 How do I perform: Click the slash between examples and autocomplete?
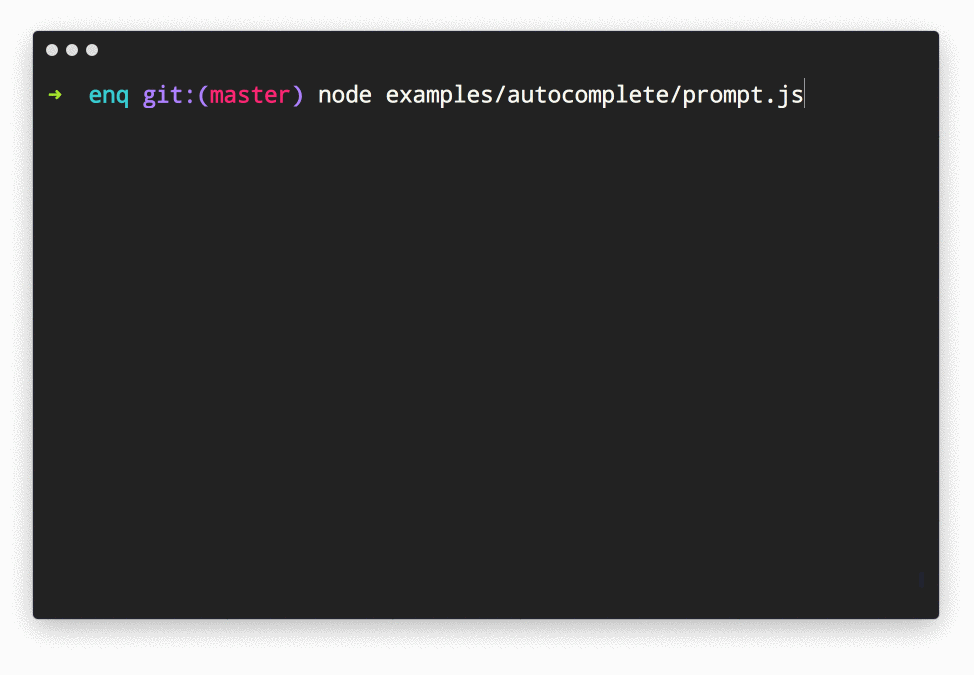click(x=500, y=95)
